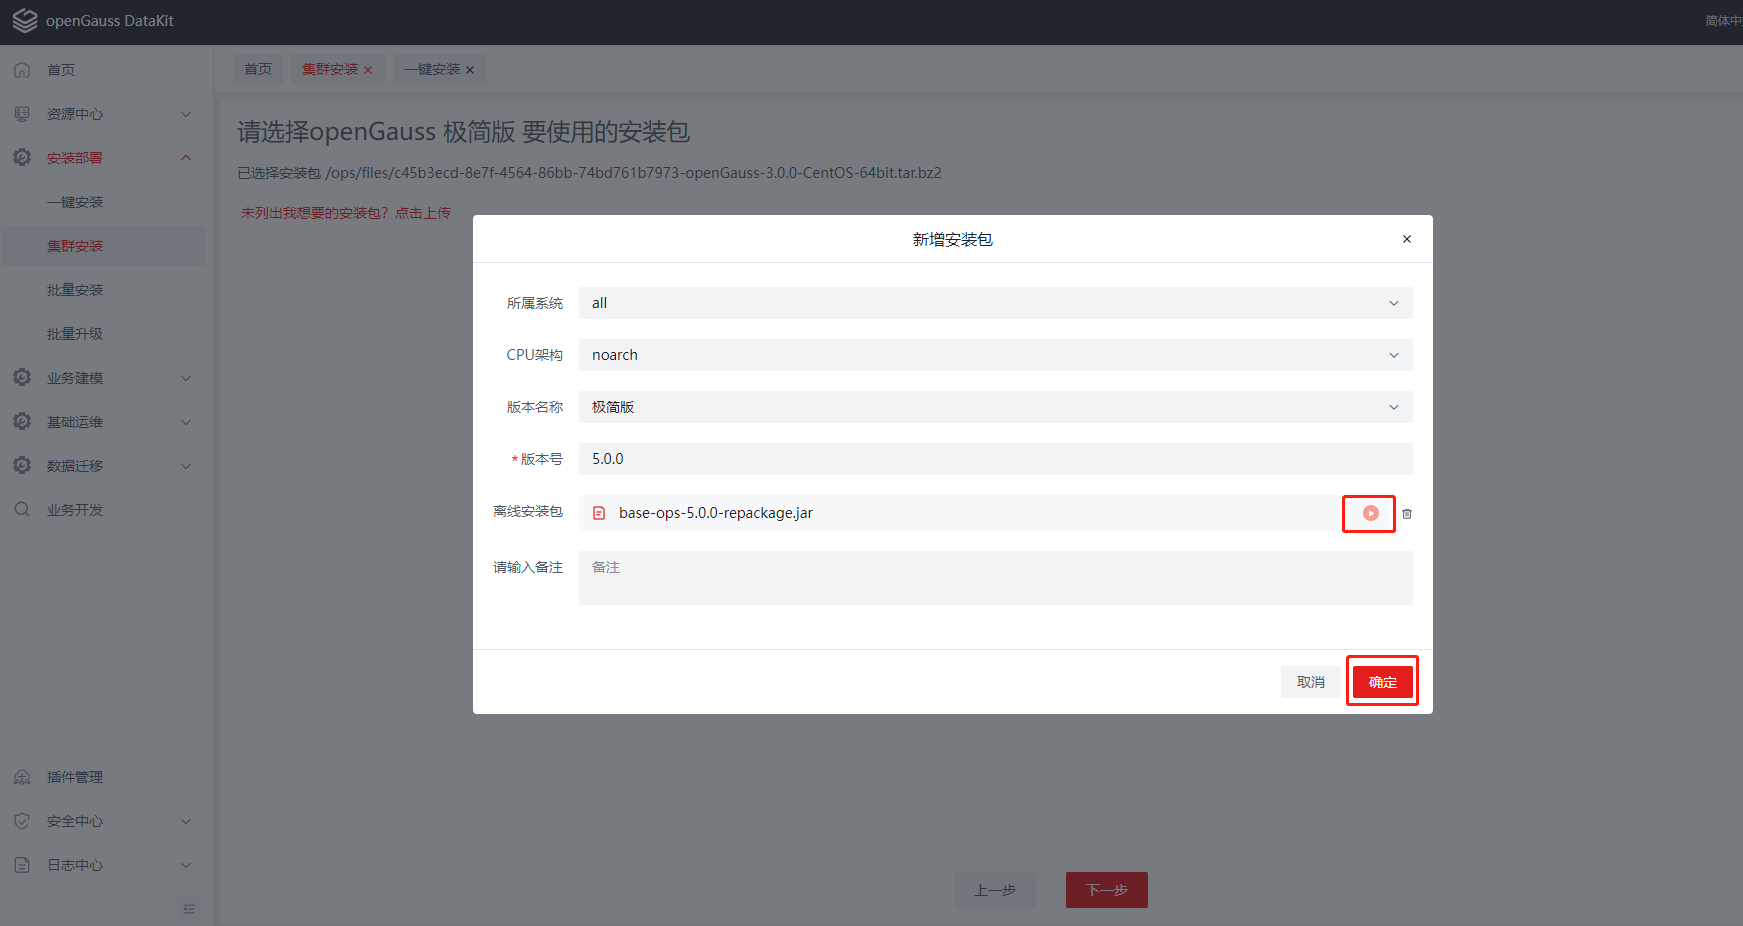Open 插件管理 in the sidebar
The image size is (1743, 926).
coord(75,777)
